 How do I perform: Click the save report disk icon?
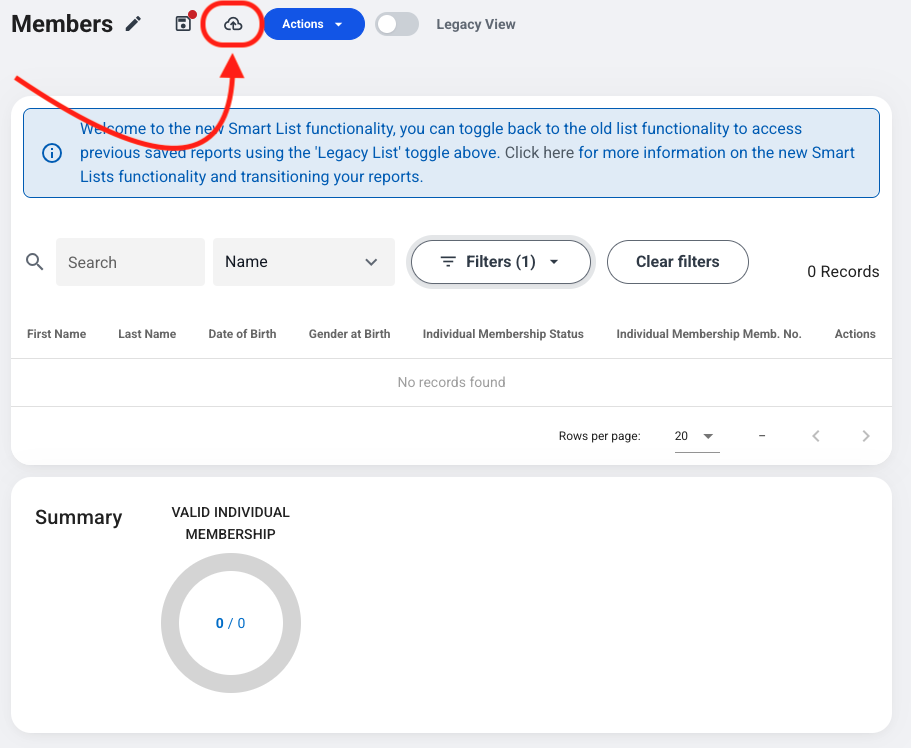pos(184,23)
